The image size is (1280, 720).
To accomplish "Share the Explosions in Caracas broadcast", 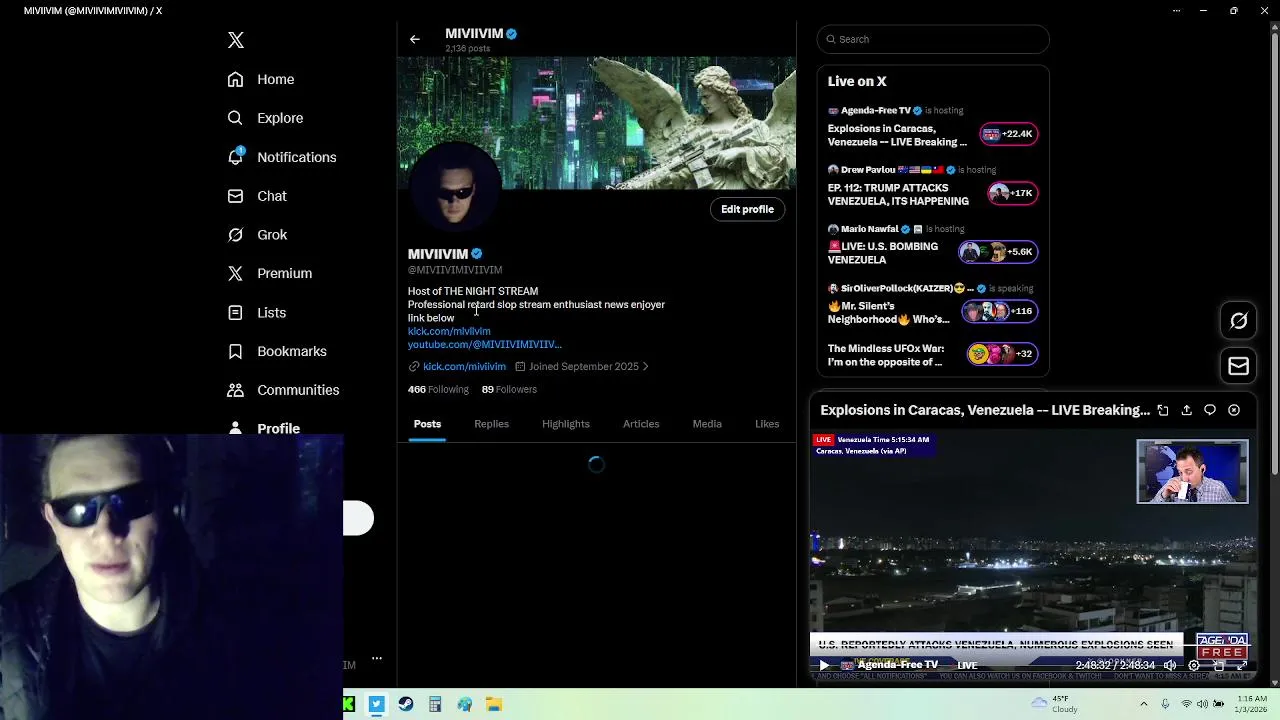I will (x=1186, y=410).
